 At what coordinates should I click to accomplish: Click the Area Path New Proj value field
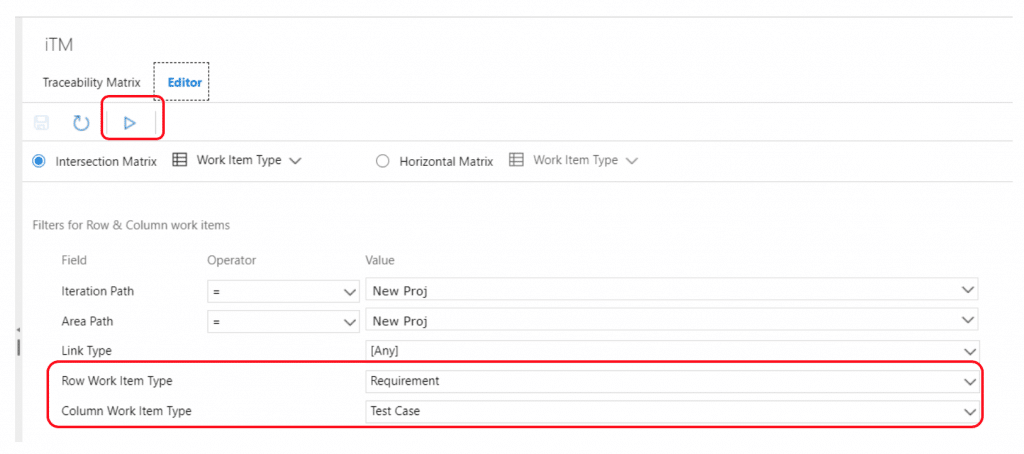(x=672, y=321)
